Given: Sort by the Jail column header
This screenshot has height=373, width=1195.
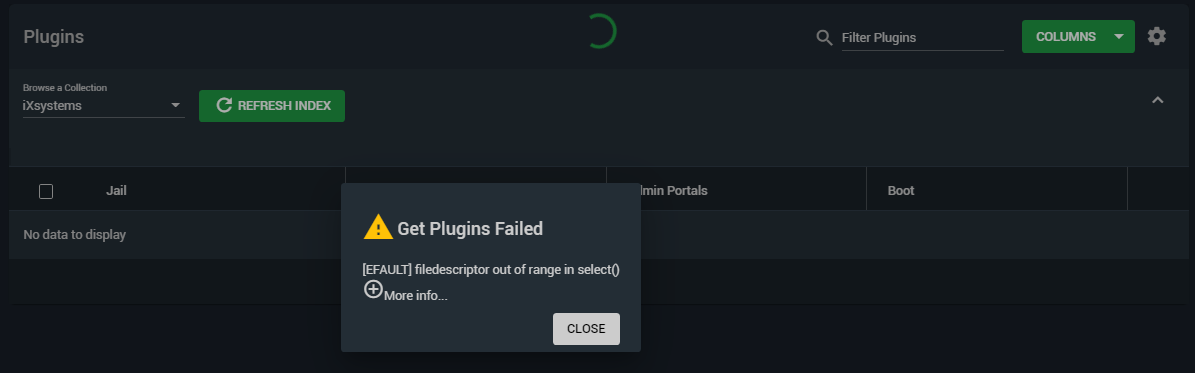Looking at the screenshot, I should [x=116, y=191].
